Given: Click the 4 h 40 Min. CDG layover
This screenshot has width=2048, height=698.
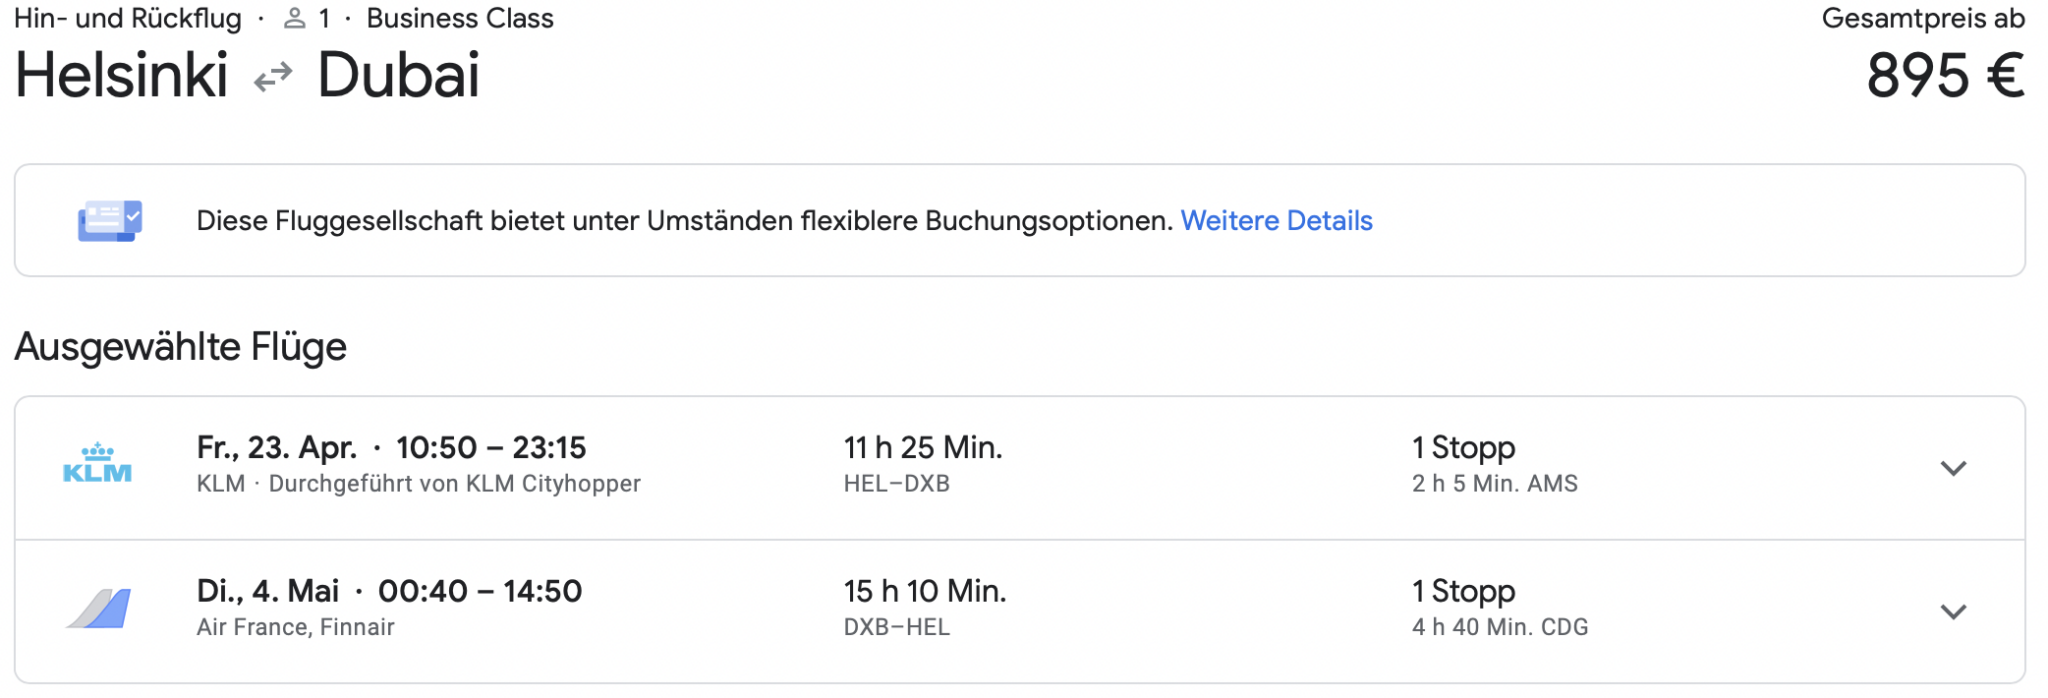Looking at the screenshot, I should pyautogui.click(x=1499, y=627).
